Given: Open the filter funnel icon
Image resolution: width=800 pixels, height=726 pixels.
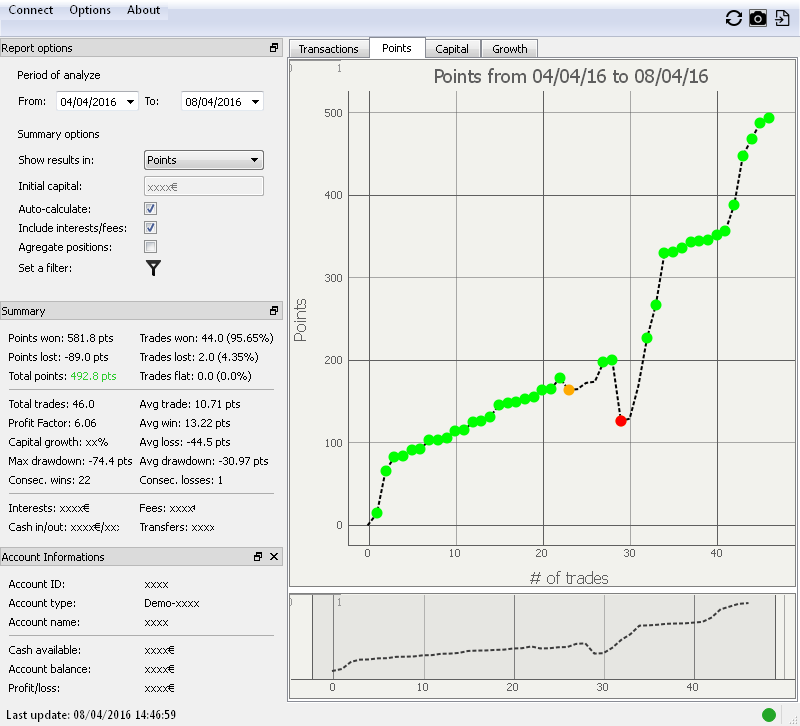Looking at the screenshot, I should pos(153,267).
